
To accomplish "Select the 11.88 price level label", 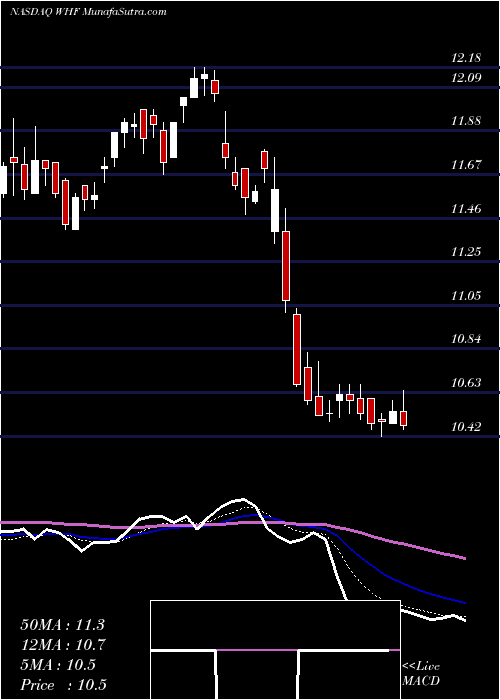I will [x=466, y=121].
